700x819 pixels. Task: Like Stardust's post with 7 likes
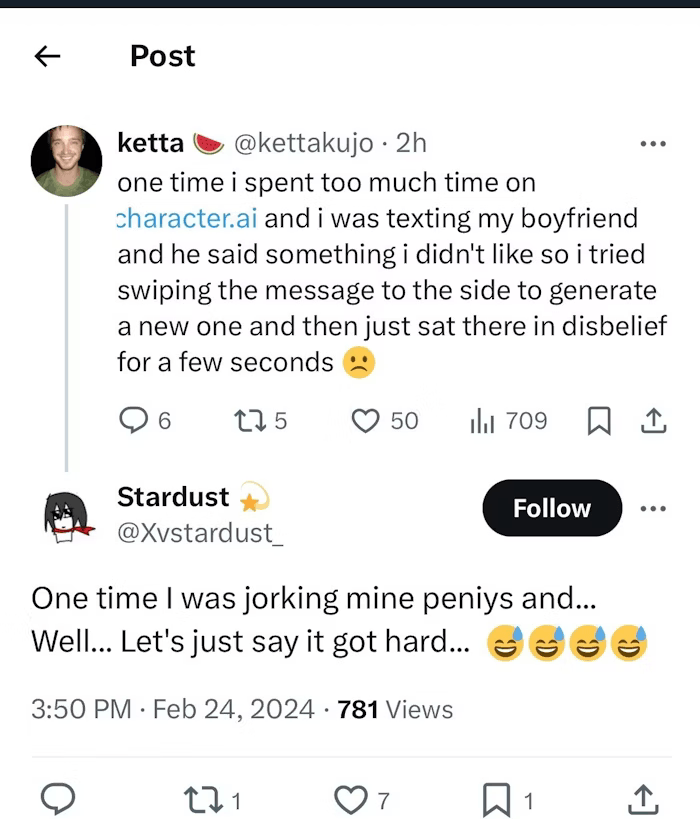349,799
